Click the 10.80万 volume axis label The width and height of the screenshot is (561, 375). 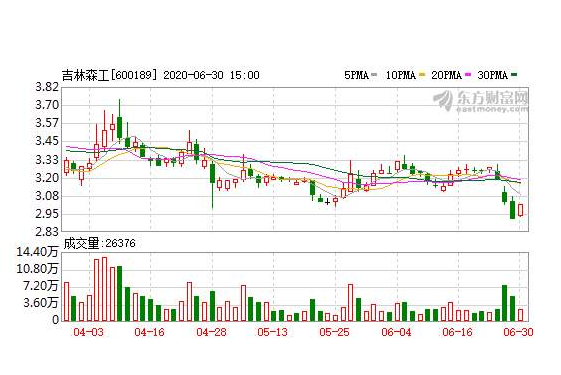[37, 269]
